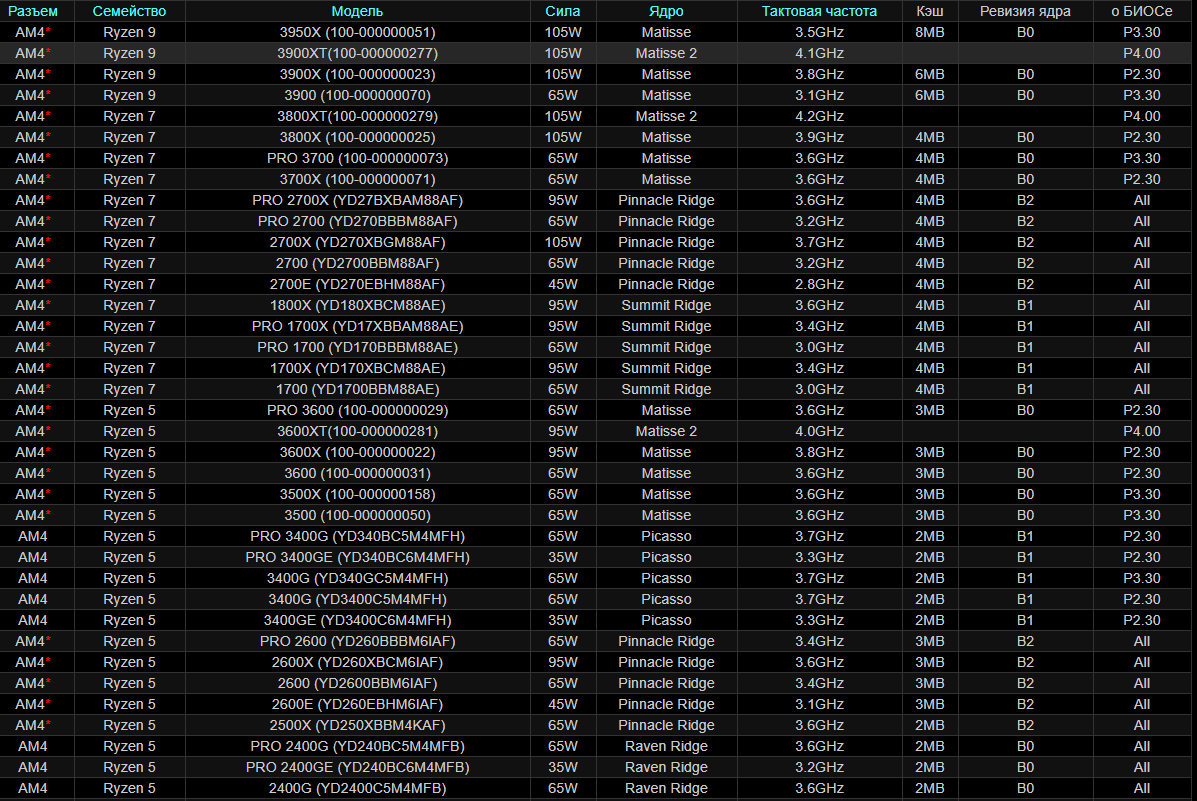Select the 3500 (100-000000050) cell
1197x801 pixels.
(357, 515)
